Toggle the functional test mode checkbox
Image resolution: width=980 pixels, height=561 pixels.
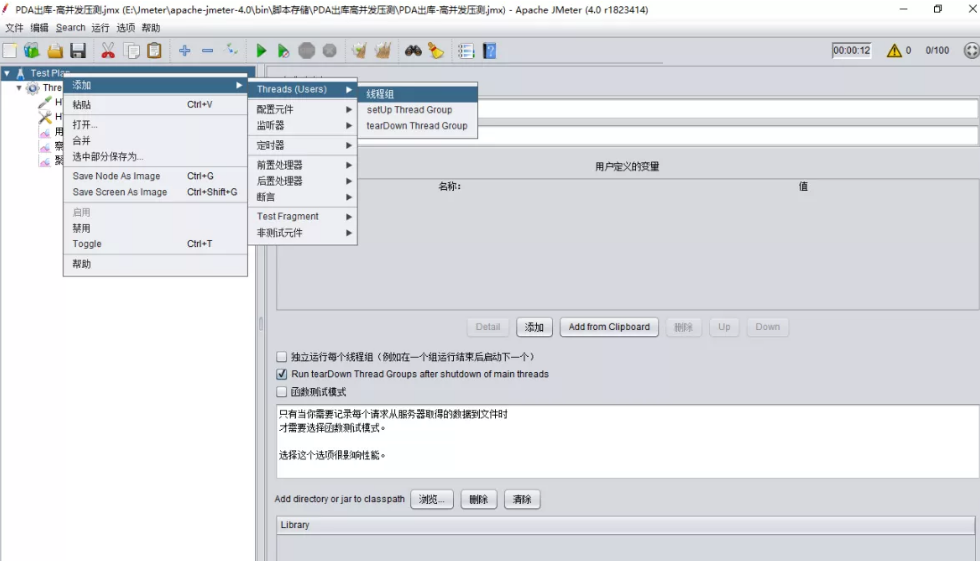click(282, 392)
